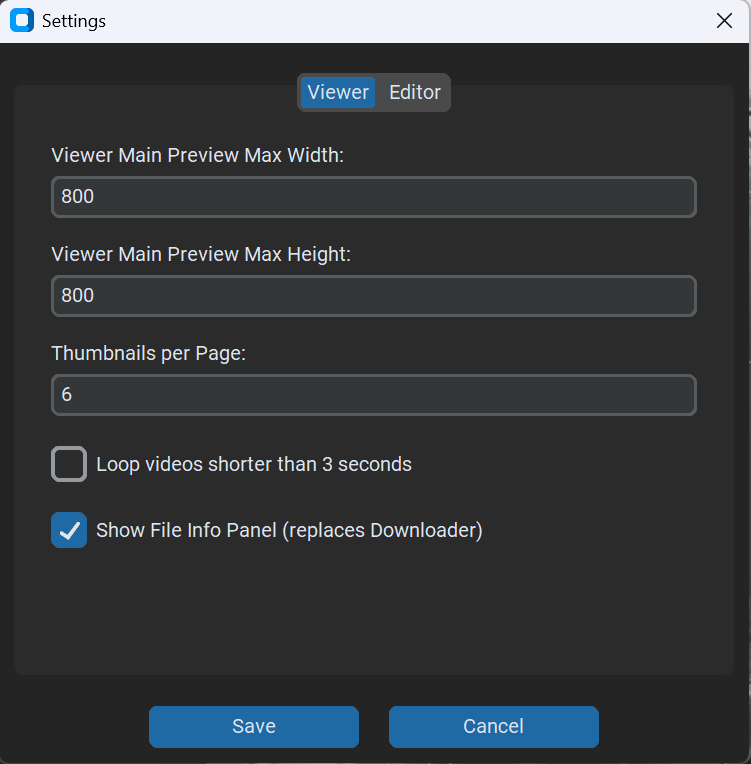Click the "Loop videos shorter than 3 seconds" text
The height and width of the screenshot is (764, 751).
[254, 465]
